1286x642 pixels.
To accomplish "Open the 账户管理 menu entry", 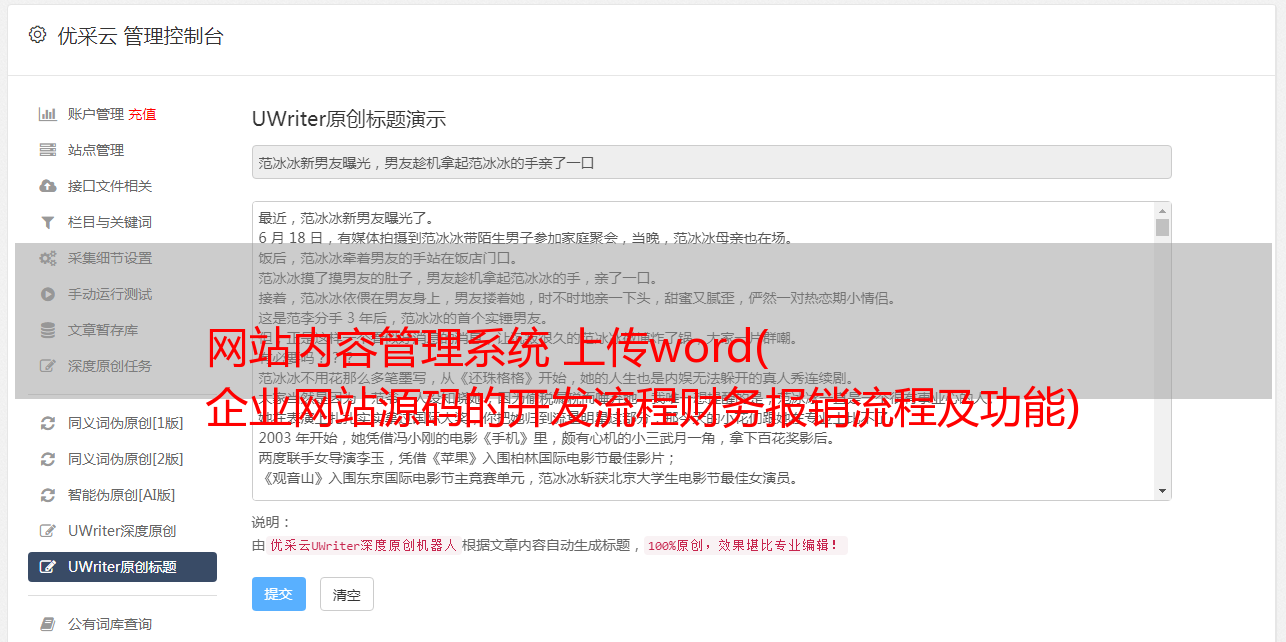I will pyautogui.click(x=96, y=114).
